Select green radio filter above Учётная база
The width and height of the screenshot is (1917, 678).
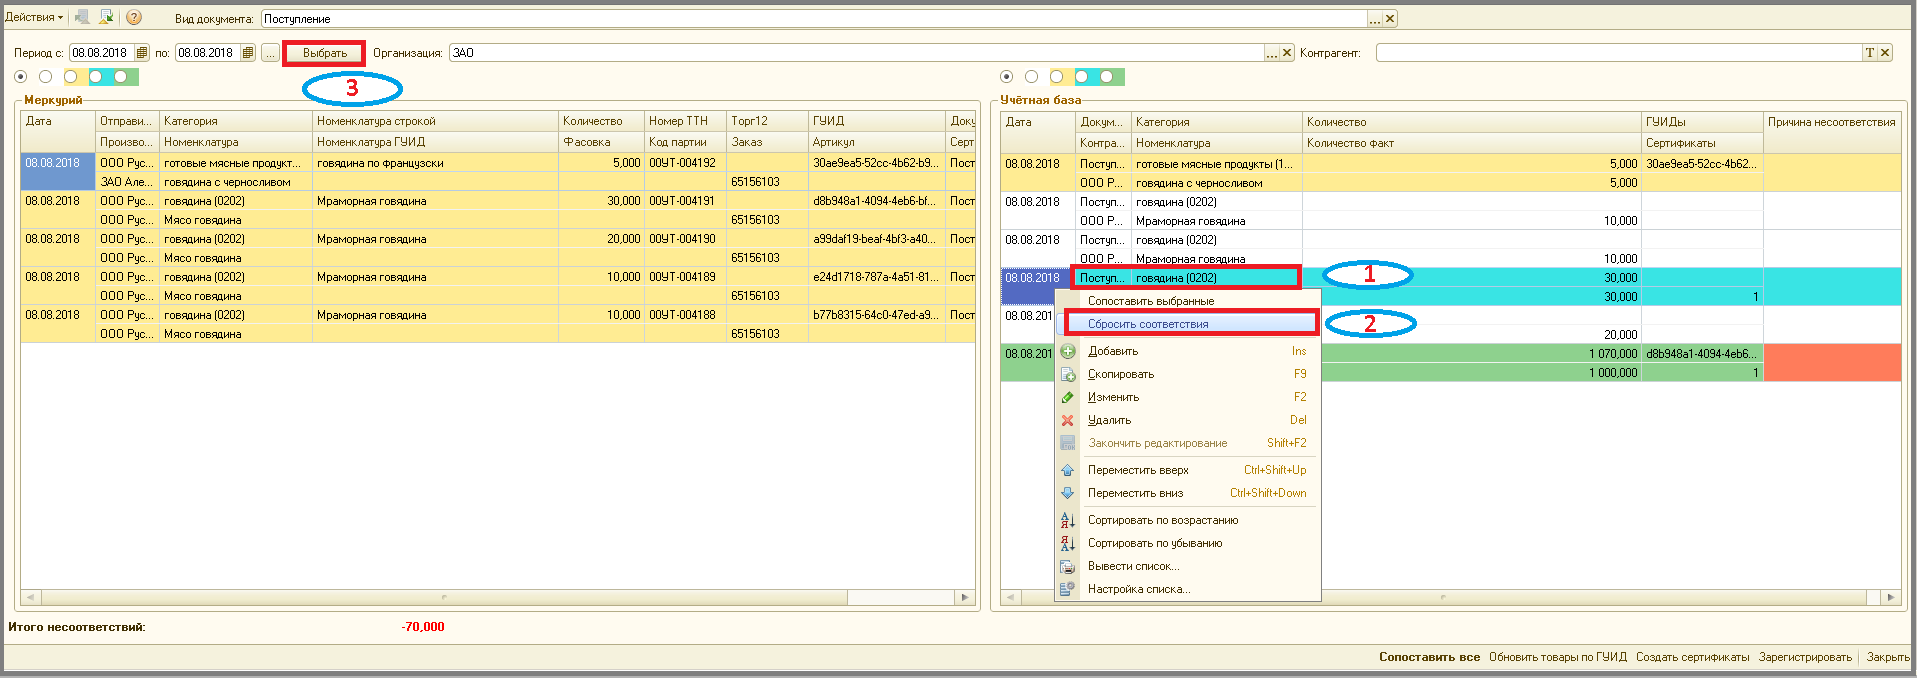coord(1107,77)
